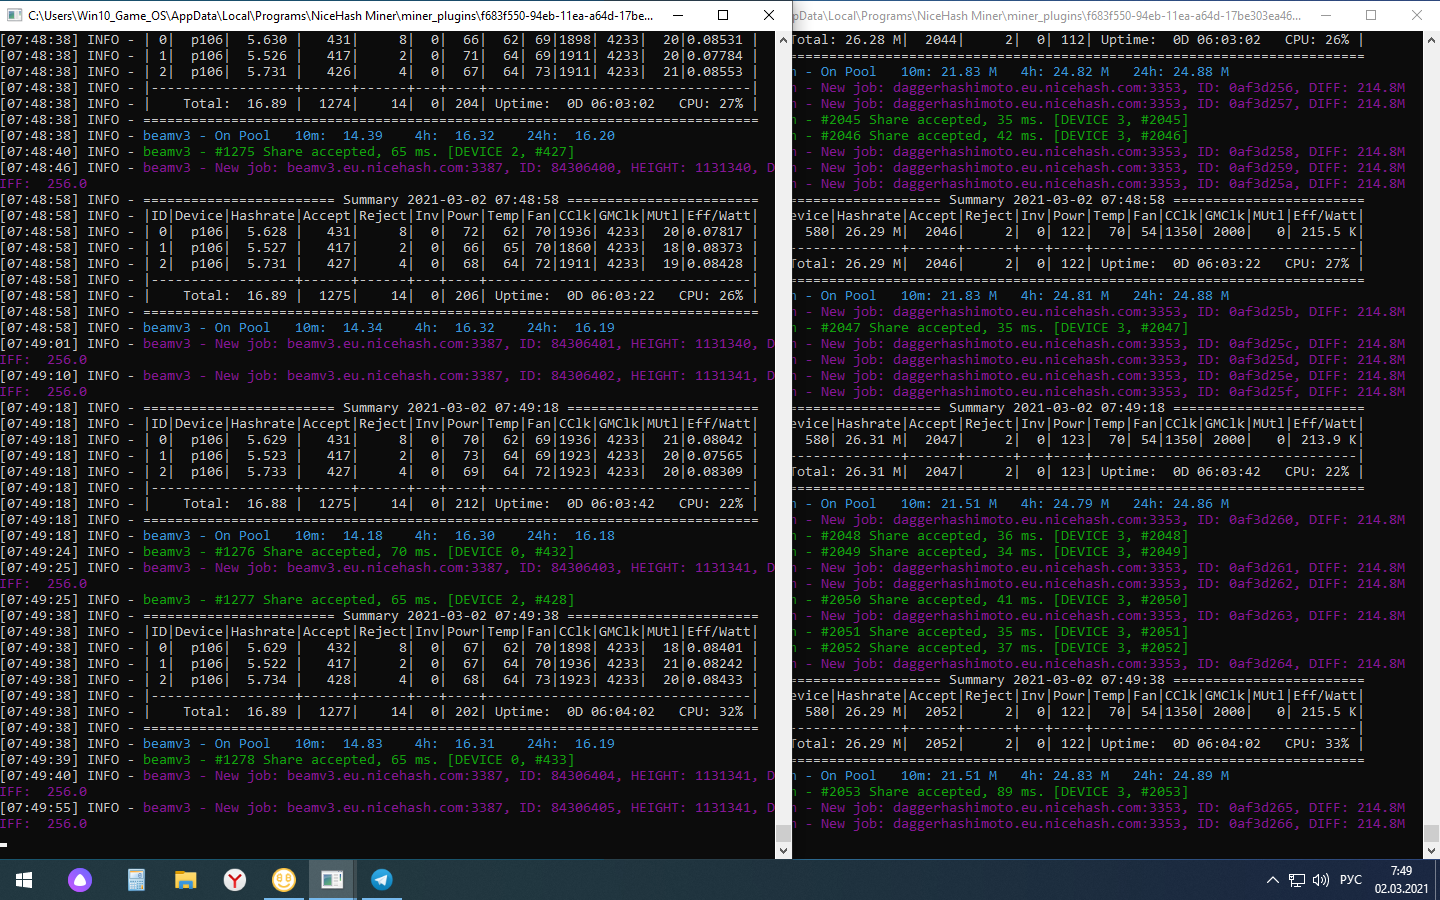The height and width of the screenshot is (900, 1440).
Task: Click the '#2045 Share accepted, 35 ms' line
Action: (991, 120)
